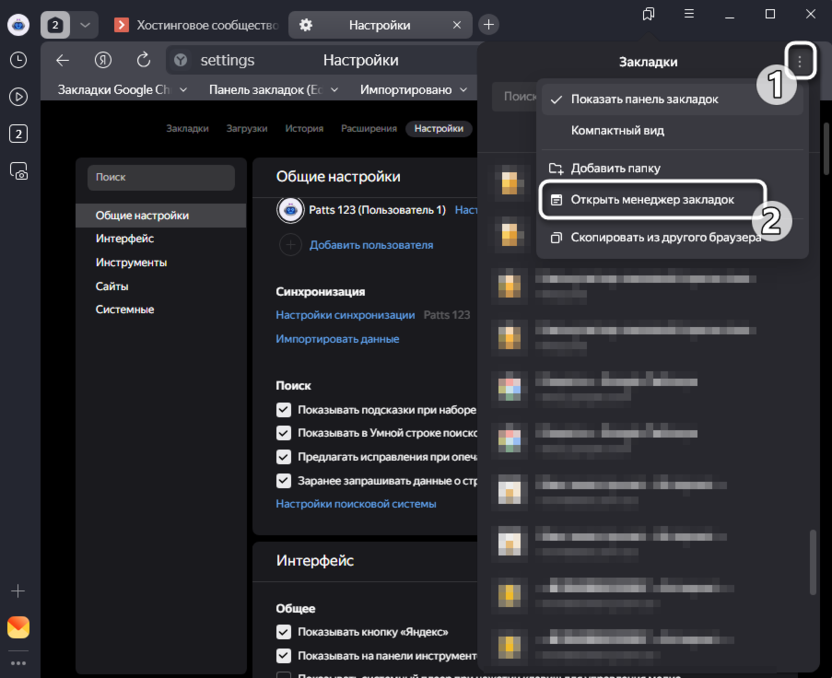This screenshot has height=678, width=832.
Task: Switch to the Расширения page tab
Action: pyautogui.click(x=369, y=128)
